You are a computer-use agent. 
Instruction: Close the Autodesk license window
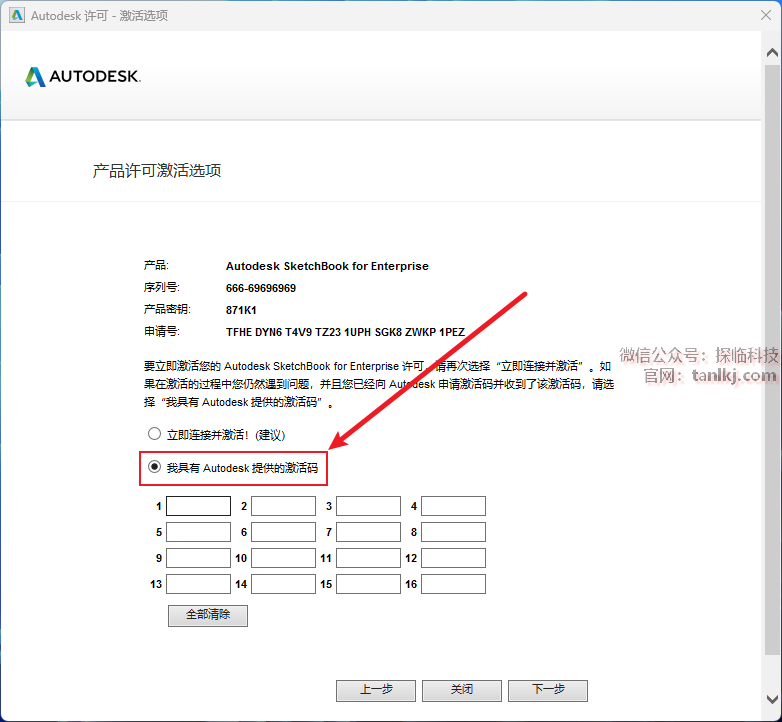click(x=766, y=15)
